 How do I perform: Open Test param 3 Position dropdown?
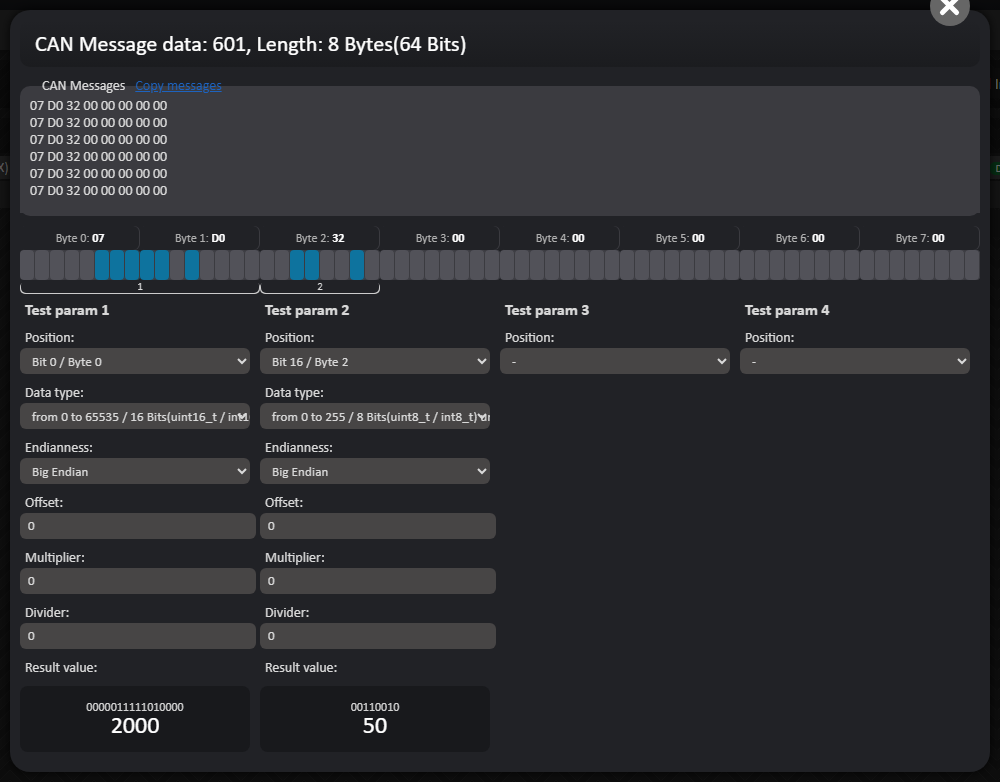click(x=615, y=361)
